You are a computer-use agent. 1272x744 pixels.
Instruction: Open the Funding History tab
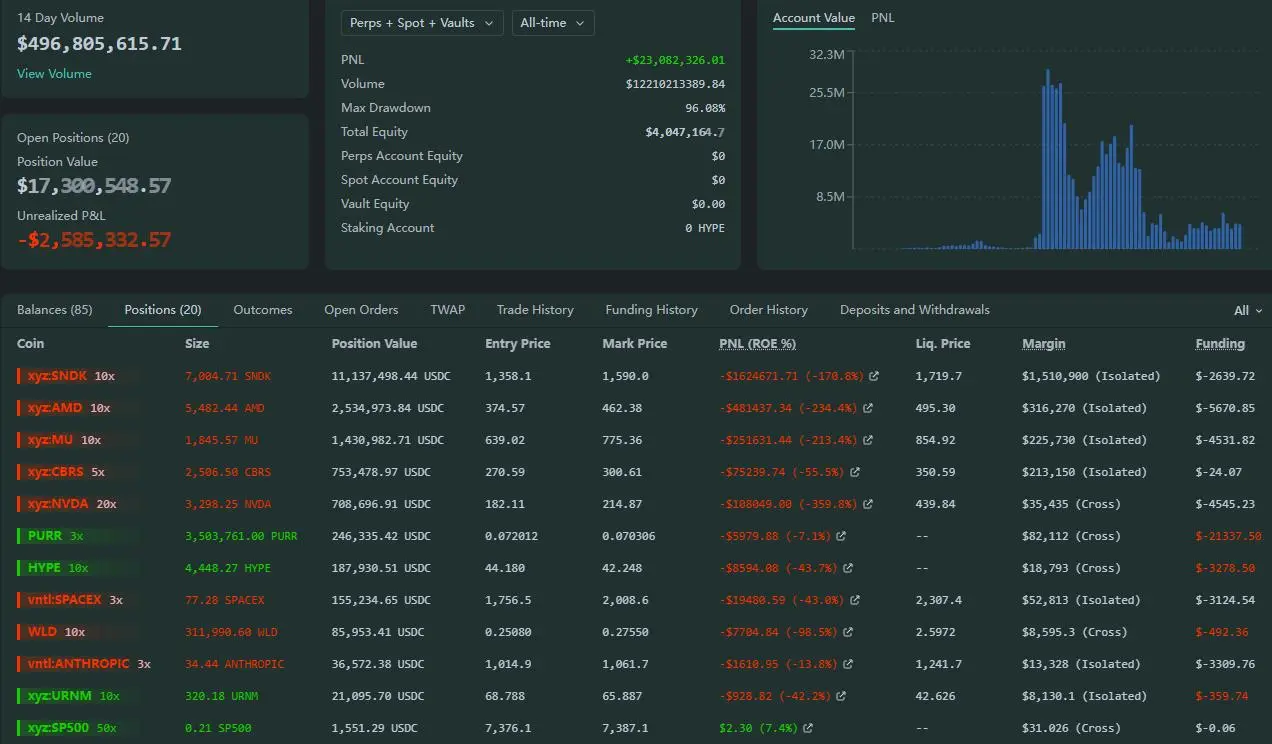652,310
